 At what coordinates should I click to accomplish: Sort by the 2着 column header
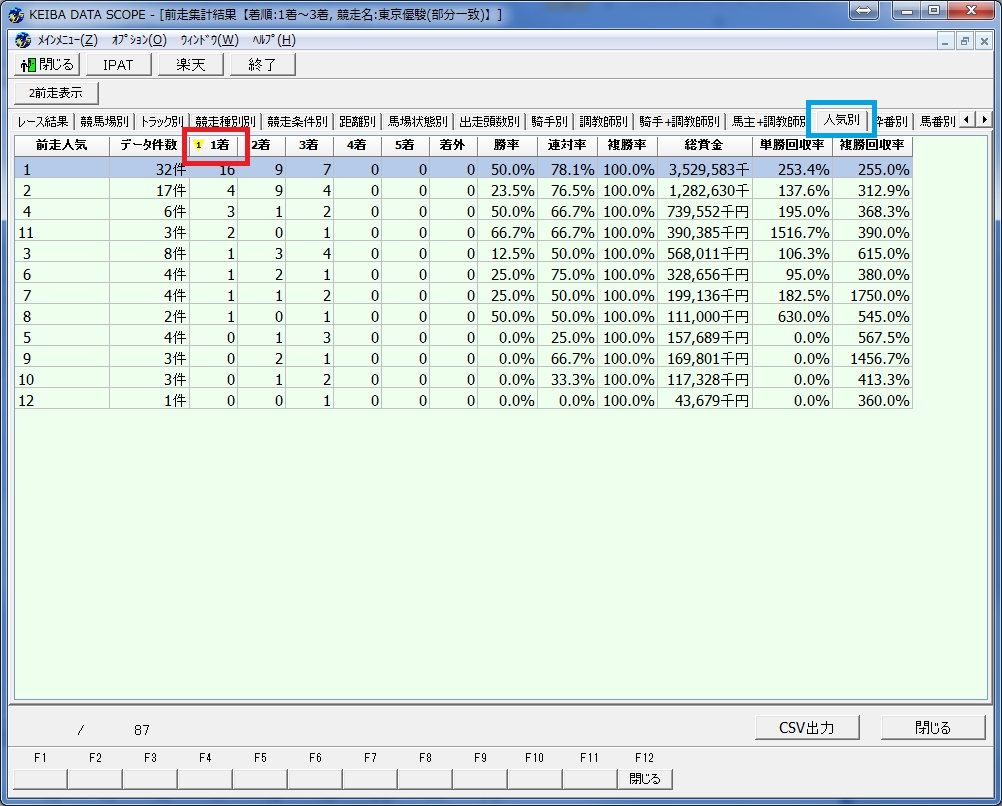[261, 145]
